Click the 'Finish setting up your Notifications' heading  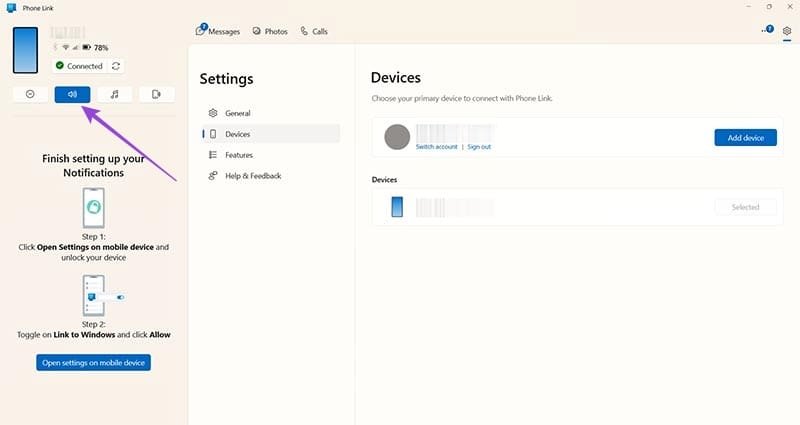pos(93,166)
